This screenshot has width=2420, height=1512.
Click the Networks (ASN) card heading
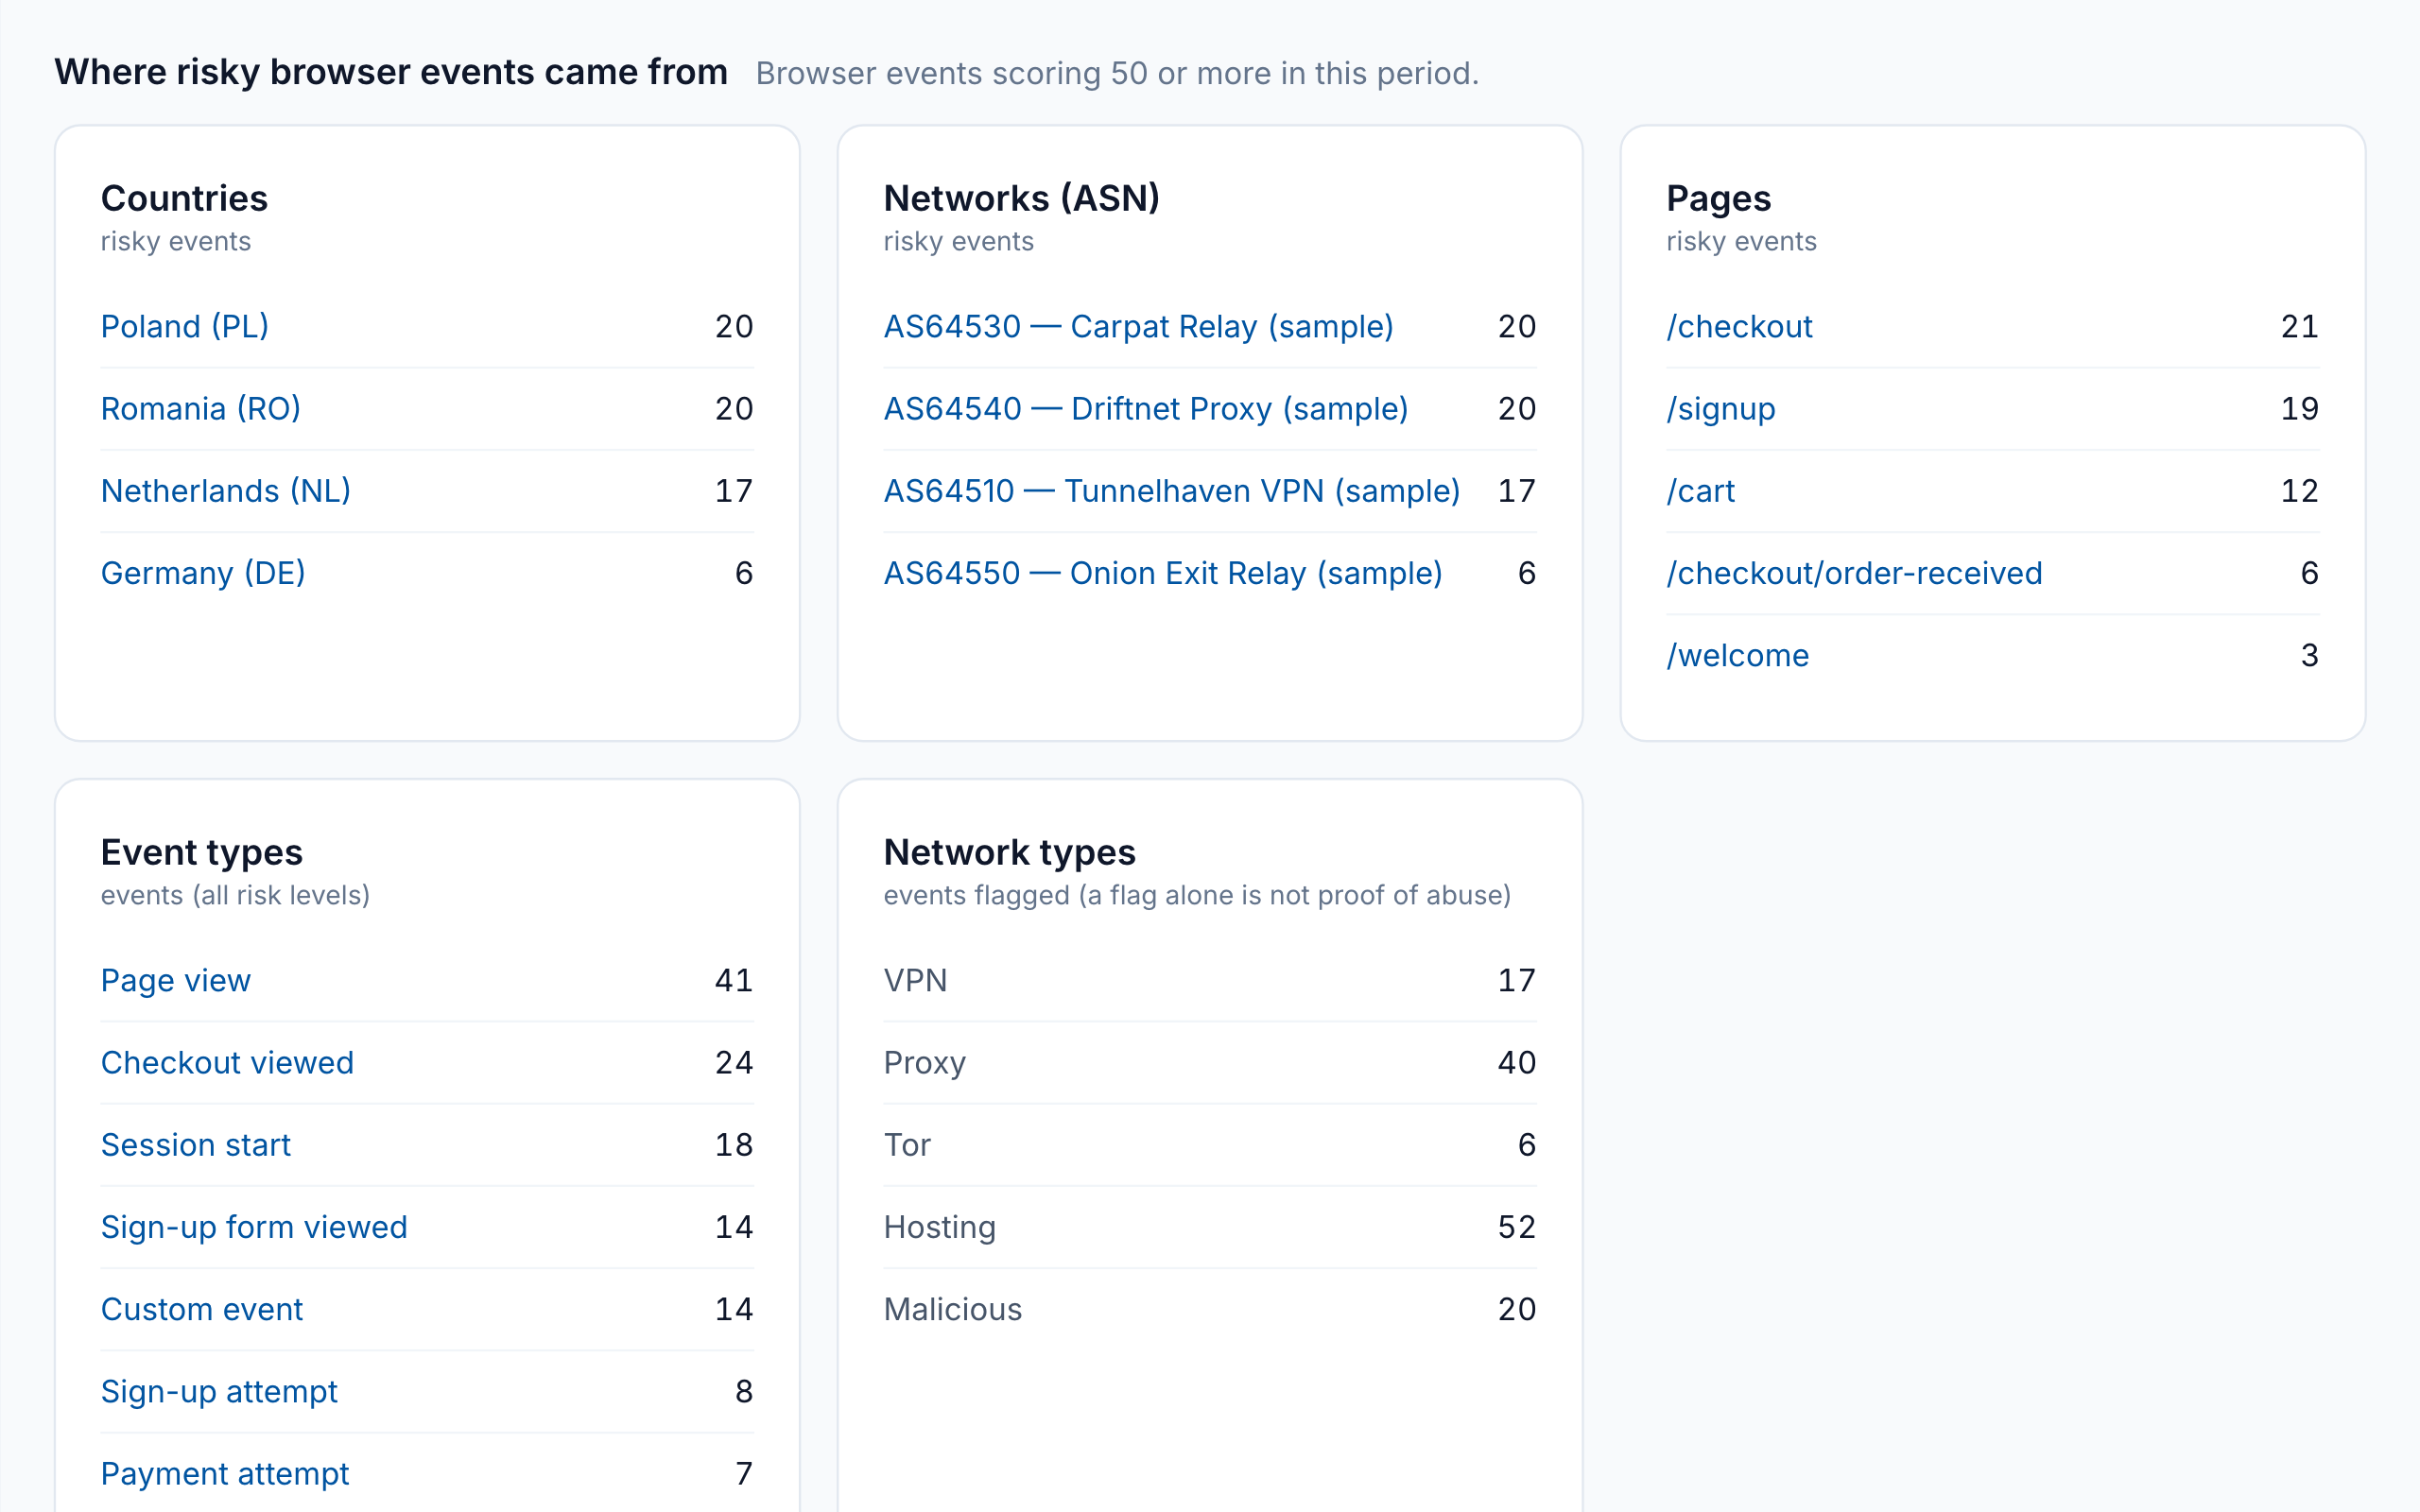coord(1022,198)
